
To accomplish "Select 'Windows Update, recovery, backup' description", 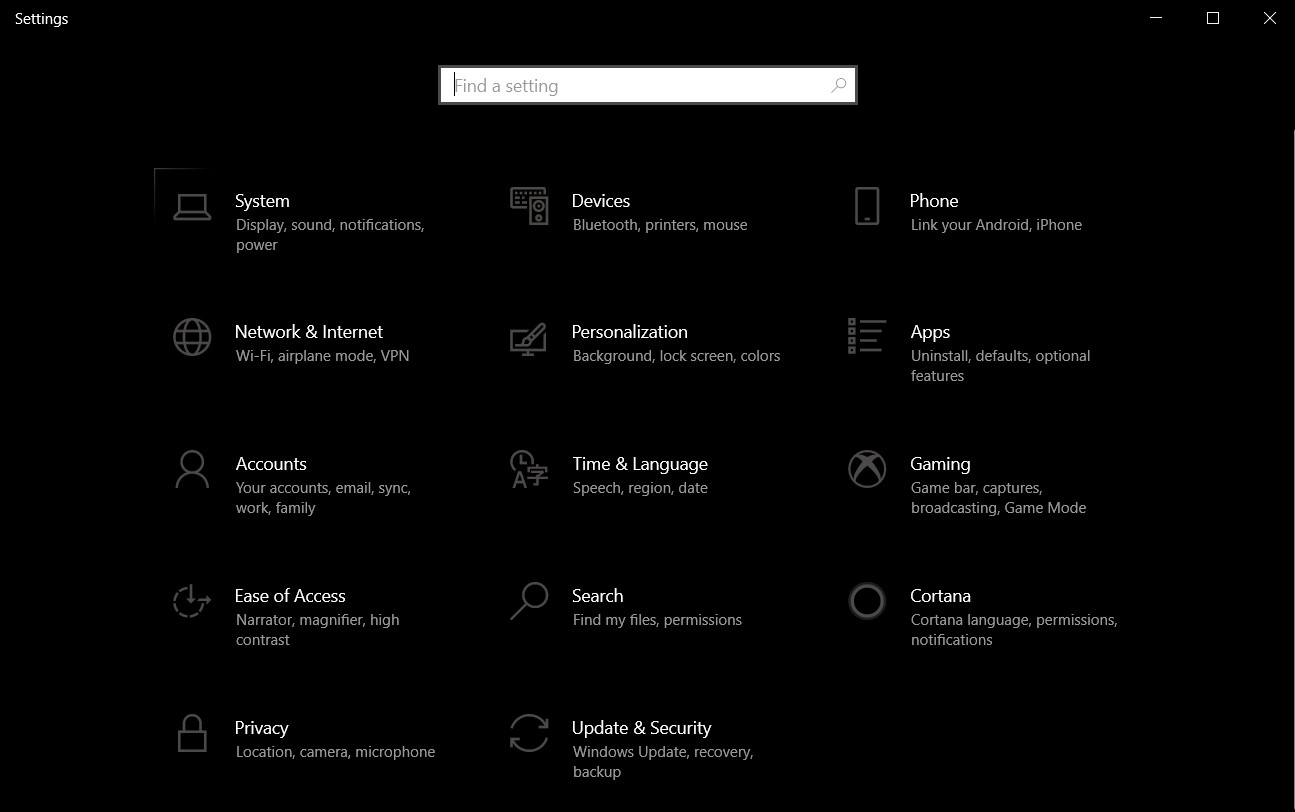I will tap(663, 762).
